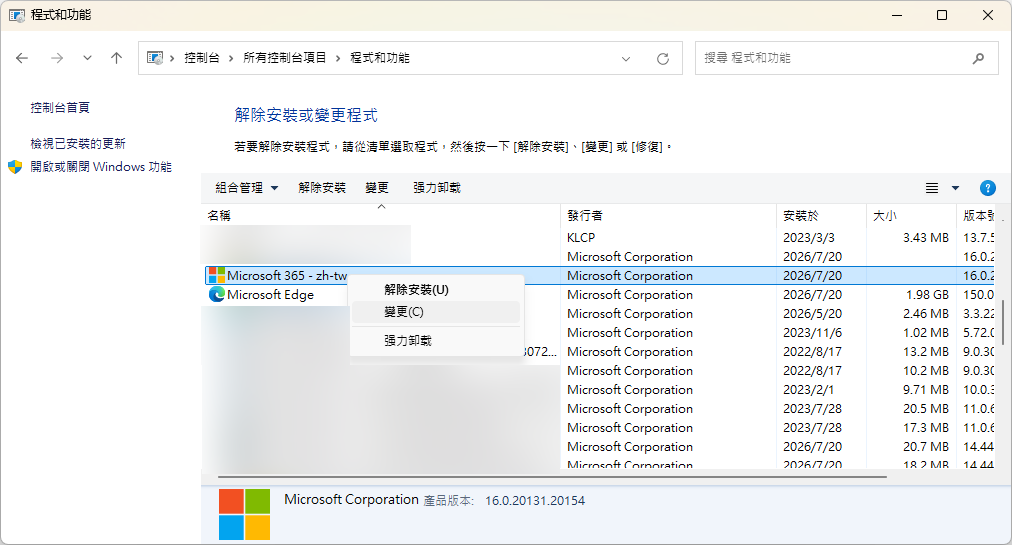Click the view layout icon
Viewport: 1012px width, 545px height.
click(x=932, y=188)
